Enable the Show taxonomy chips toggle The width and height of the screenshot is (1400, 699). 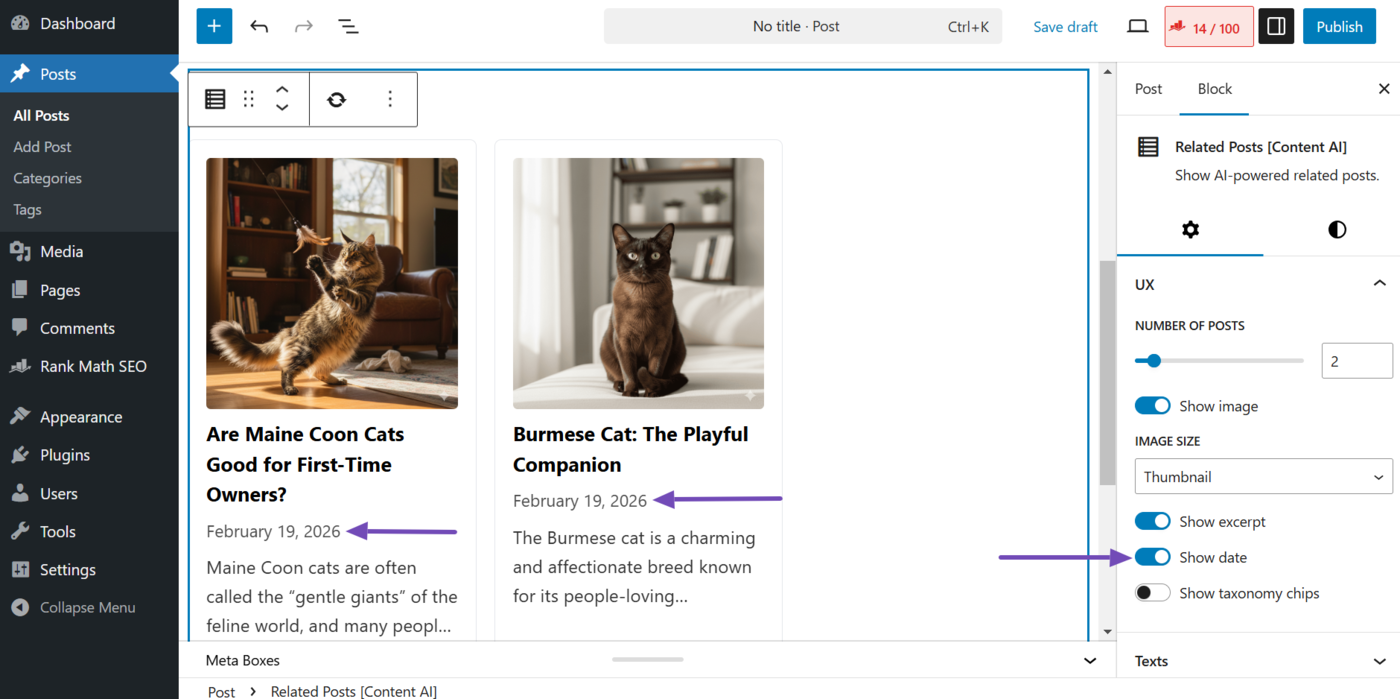[1152, 593]
